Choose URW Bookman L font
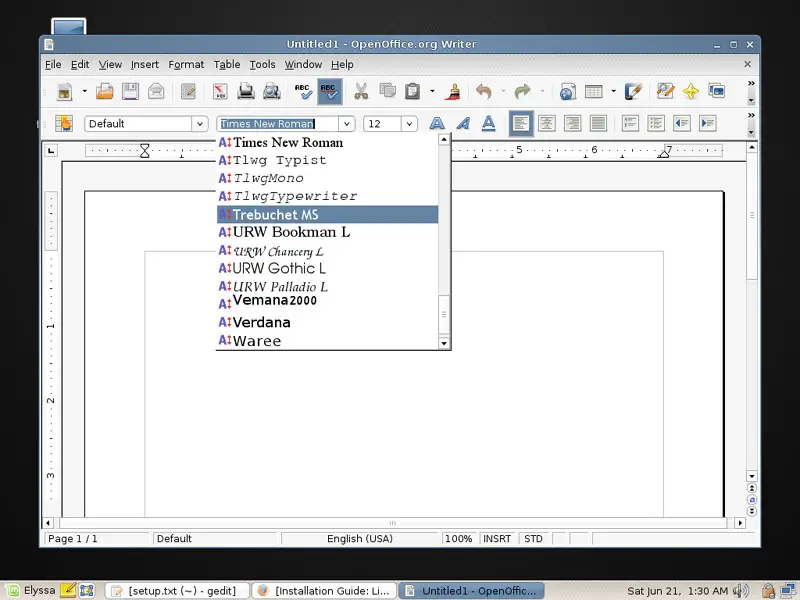The image size is (800, 600). 328,232
